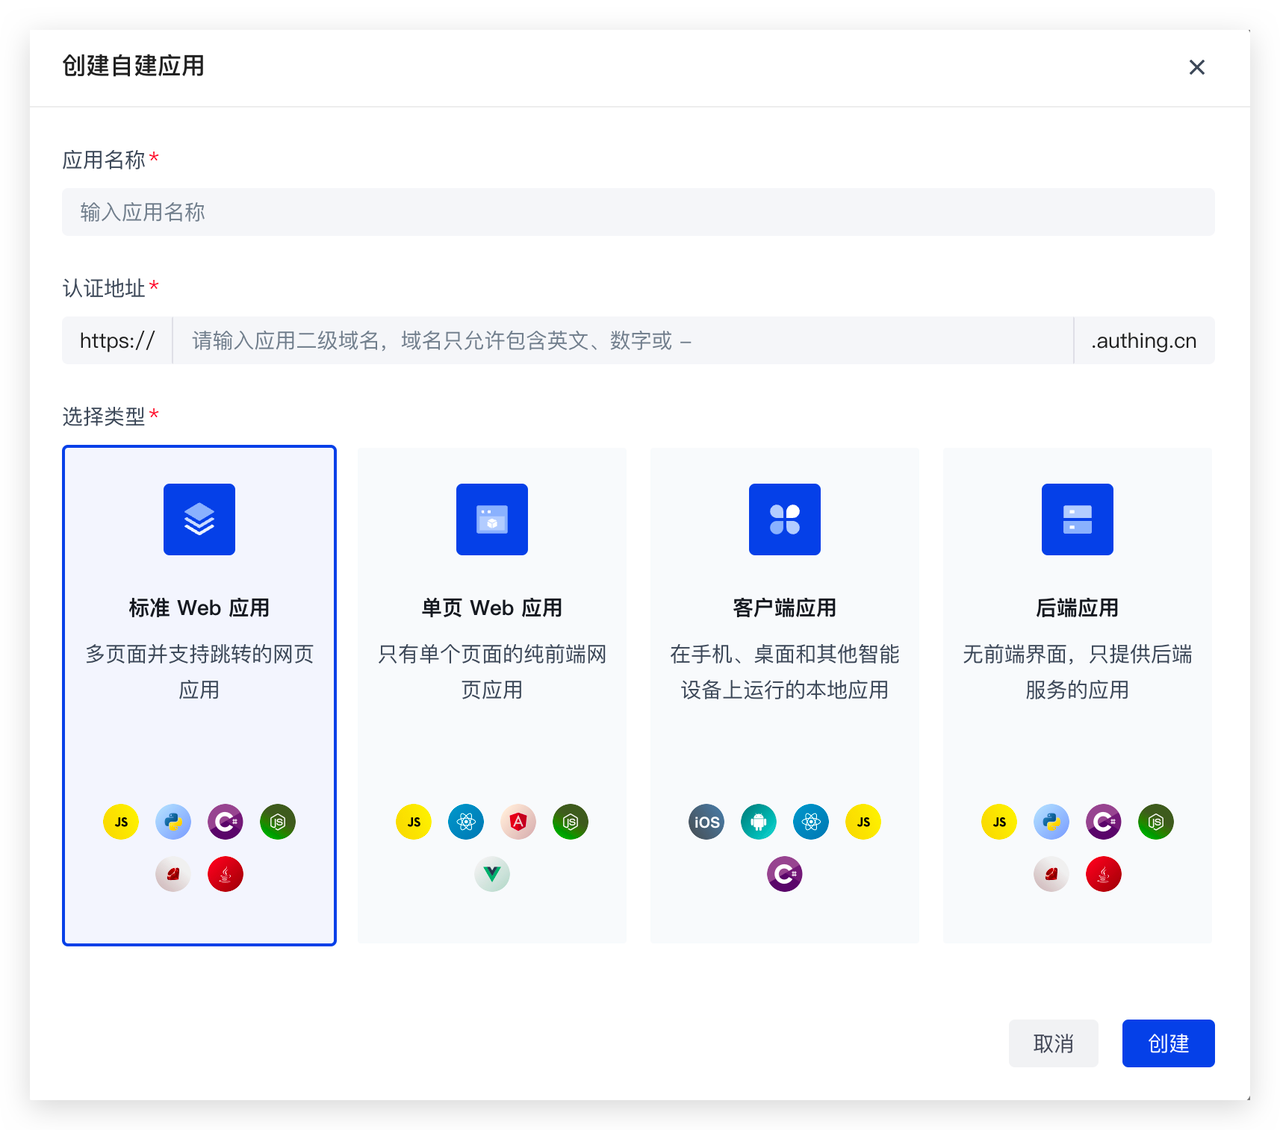The height and width of the screenshot is (1130, 1280).
Task: Click the 应用名称 input field
Action: (x=638, y=212)
